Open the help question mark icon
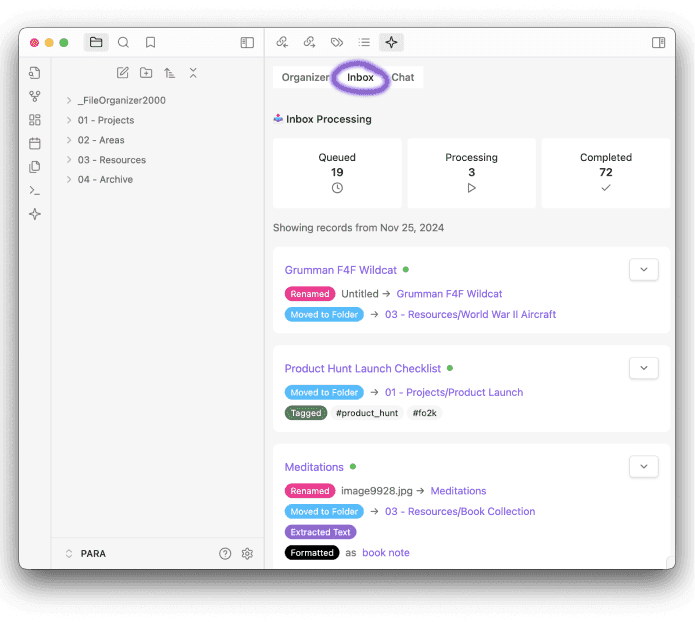The image size is (695, 624). 225,554
